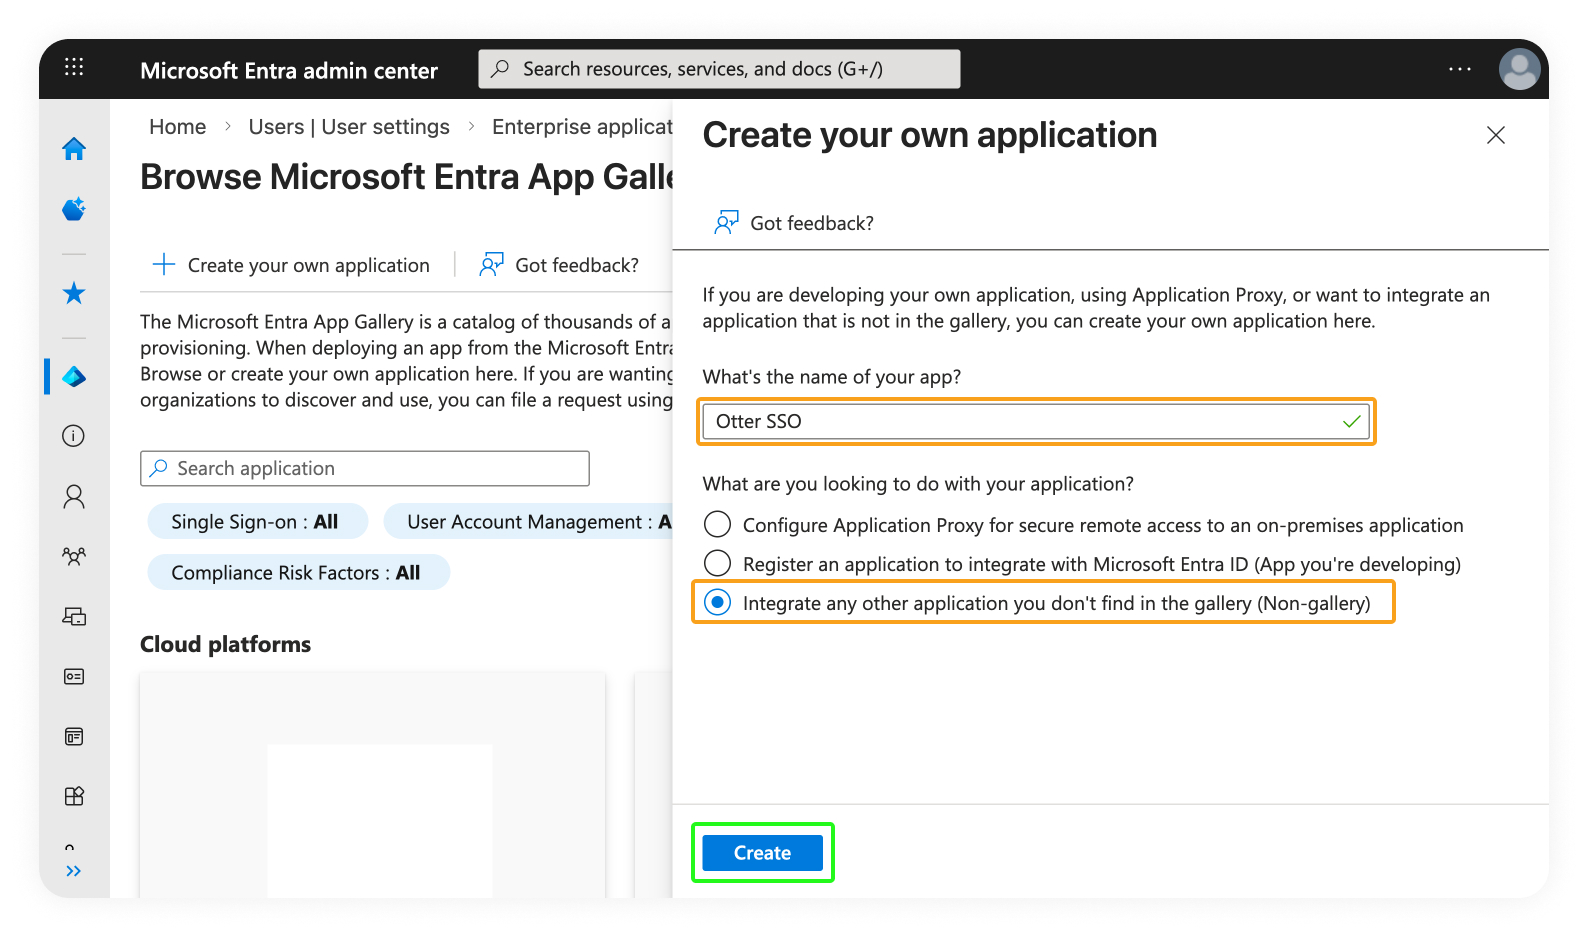Open the Groups icon in sidebar
Viewport: 1588px width, 937px height.
(x=74, y=556)
